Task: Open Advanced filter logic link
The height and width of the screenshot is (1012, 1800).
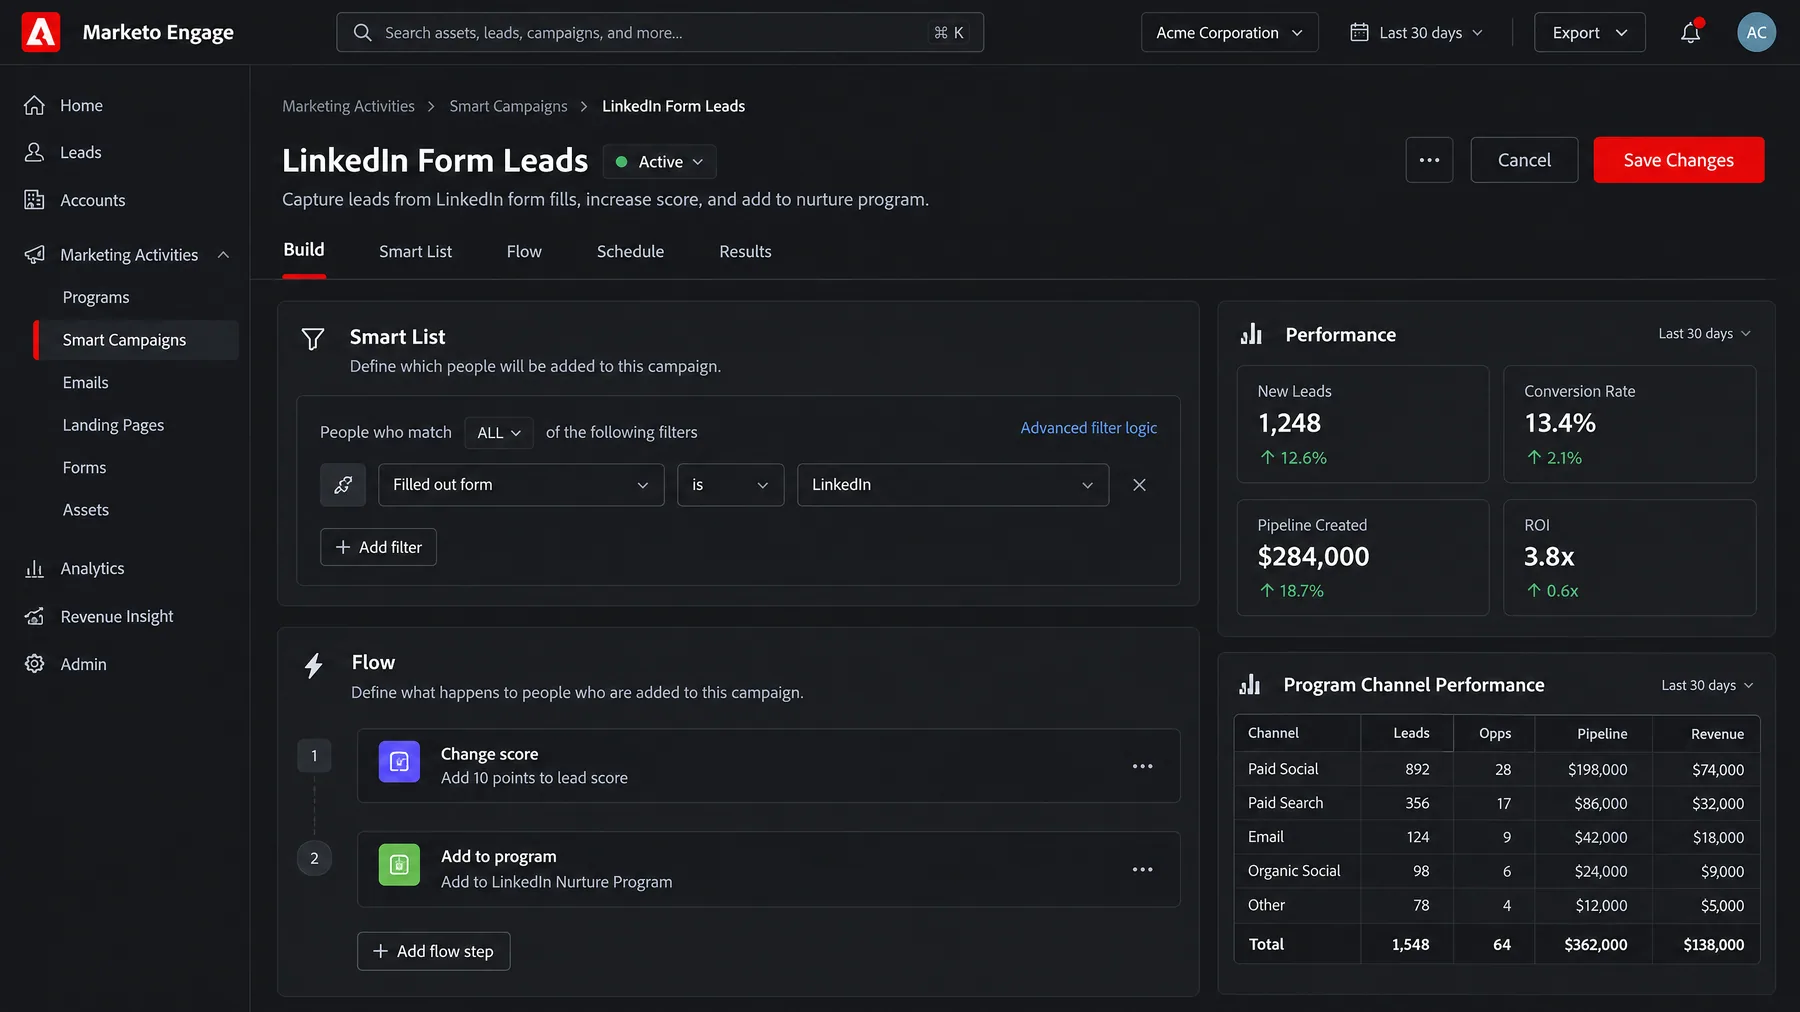Action: pyautogui.click(x=1088, y=428)
